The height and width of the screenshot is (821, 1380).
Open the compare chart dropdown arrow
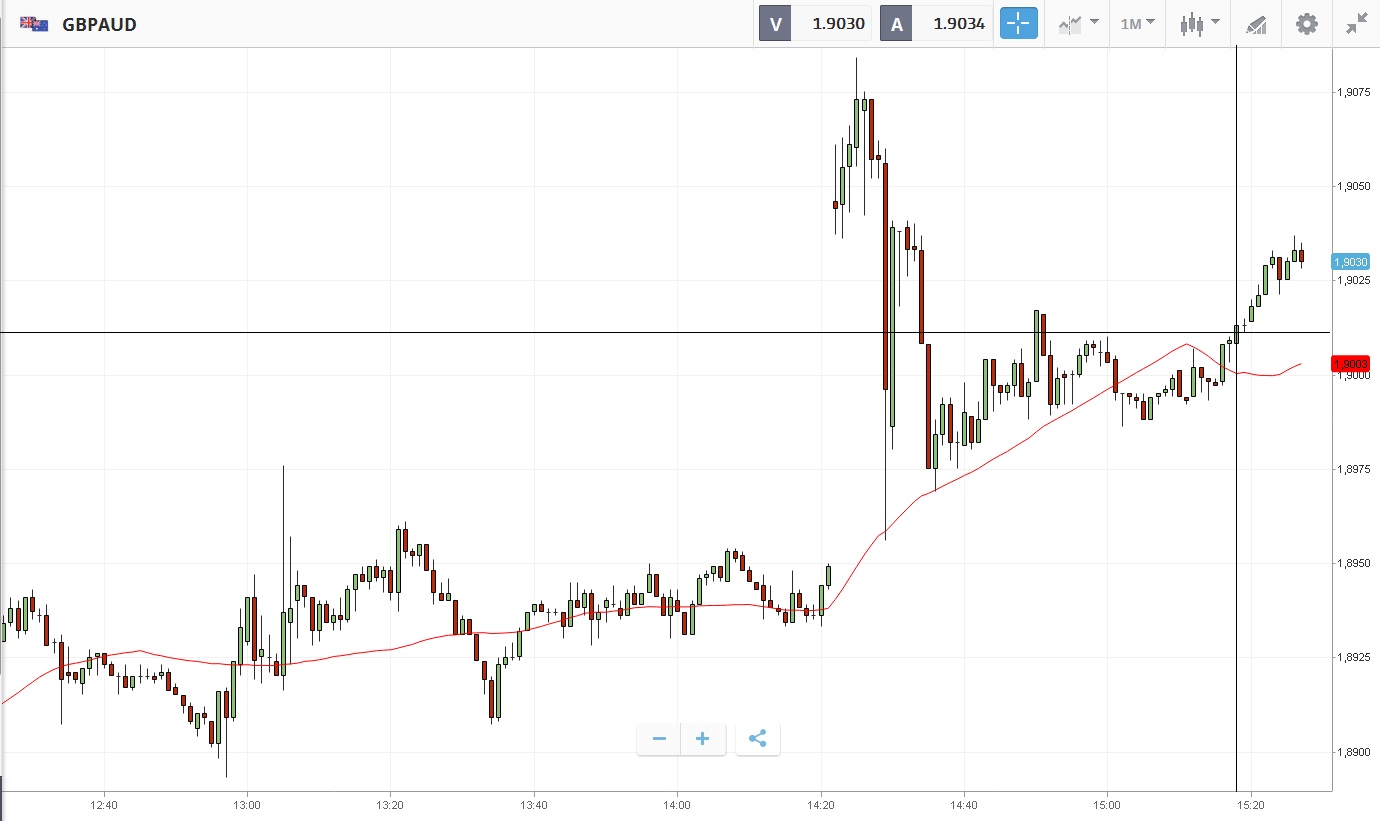(1094, 22)
